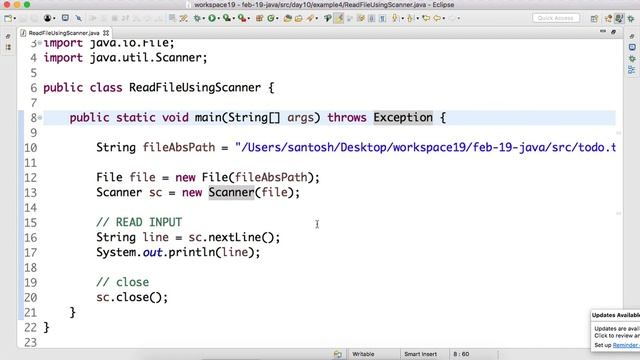The image size is (640, 360).
Task: Collapse the main method fold at line 8
Action: [40, 118]
